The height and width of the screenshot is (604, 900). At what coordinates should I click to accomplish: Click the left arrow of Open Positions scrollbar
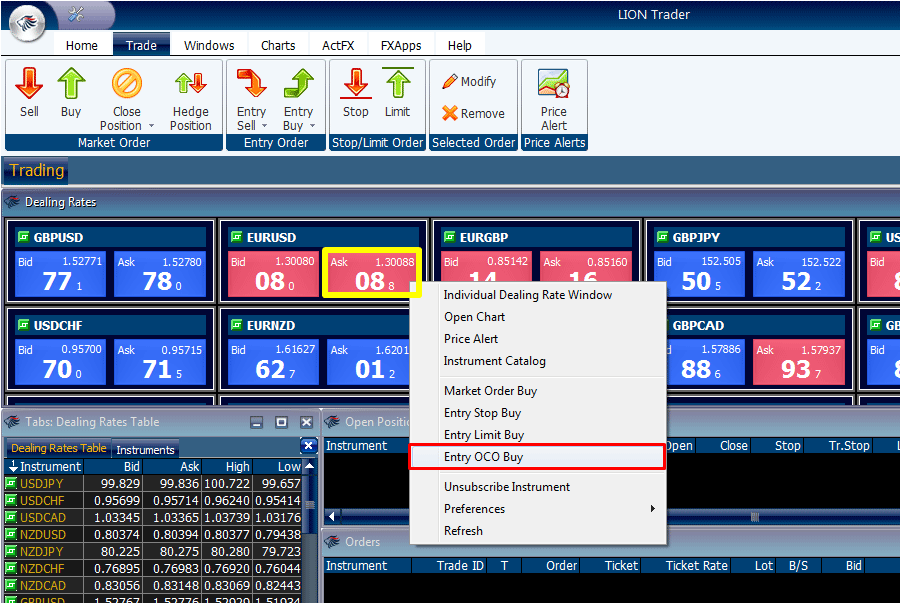pos(331,516)
